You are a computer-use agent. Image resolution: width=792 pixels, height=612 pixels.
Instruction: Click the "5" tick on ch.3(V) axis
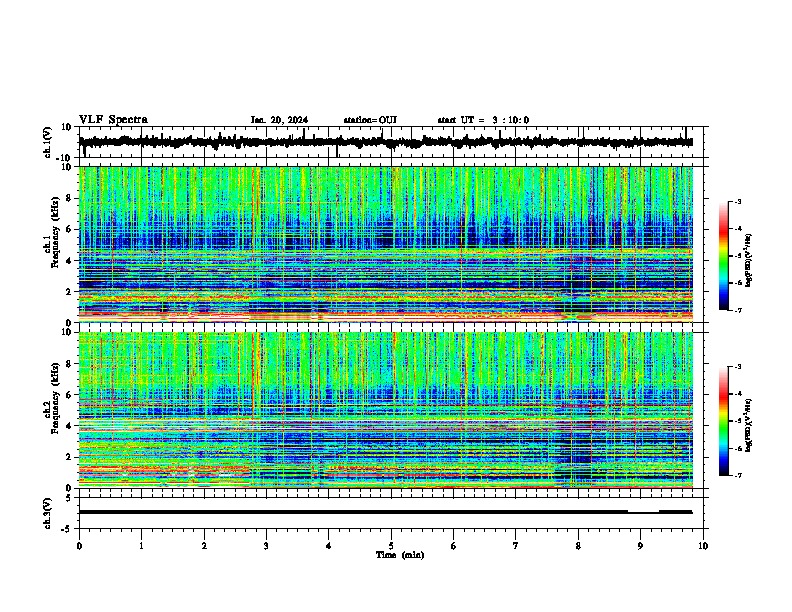pyautogui.click(x=70, y=498)
